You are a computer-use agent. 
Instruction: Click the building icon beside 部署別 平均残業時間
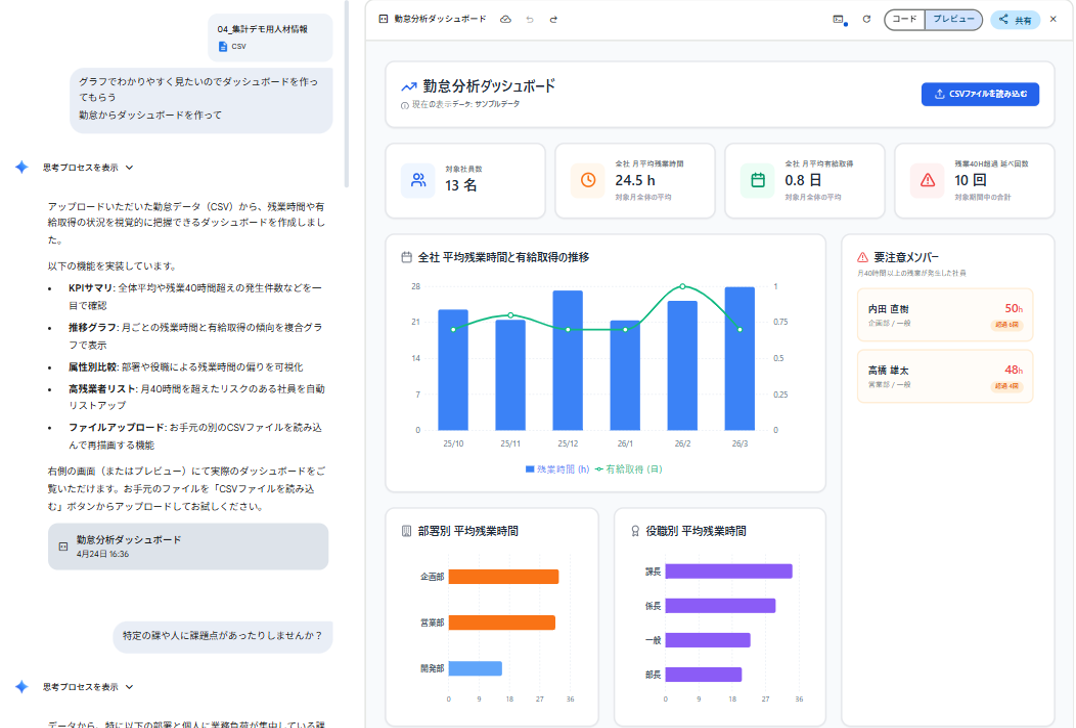coord(406,531)
